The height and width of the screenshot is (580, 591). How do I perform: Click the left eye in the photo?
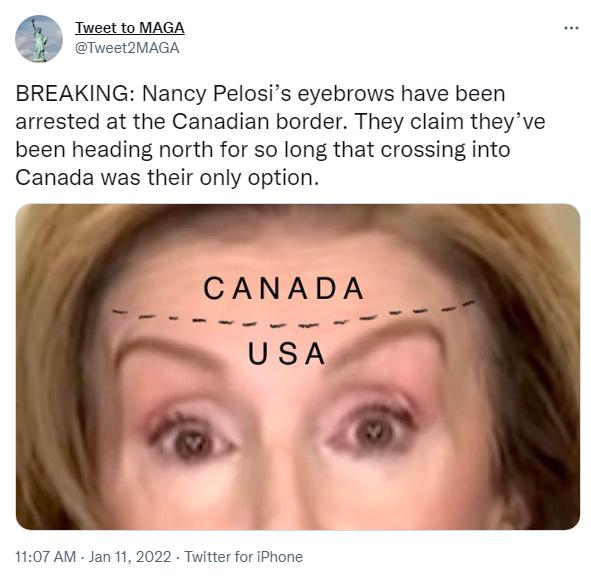pyautogui.click(x=192, y=434)
